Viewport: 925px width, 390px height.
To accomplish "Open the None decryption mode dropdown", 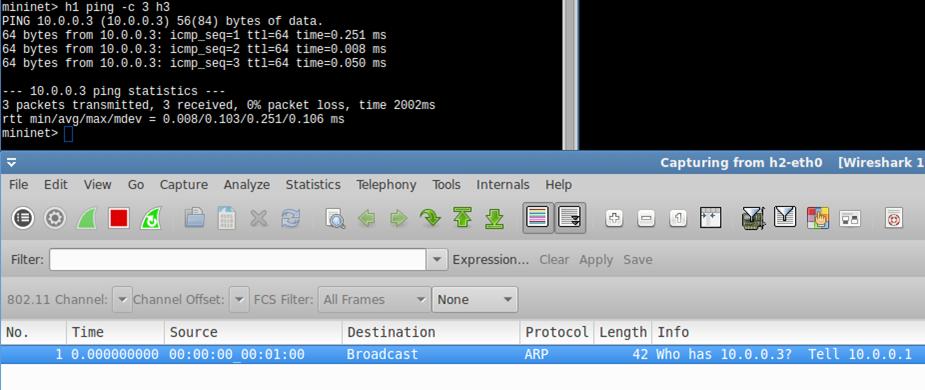I will click(x=475, y=300).
